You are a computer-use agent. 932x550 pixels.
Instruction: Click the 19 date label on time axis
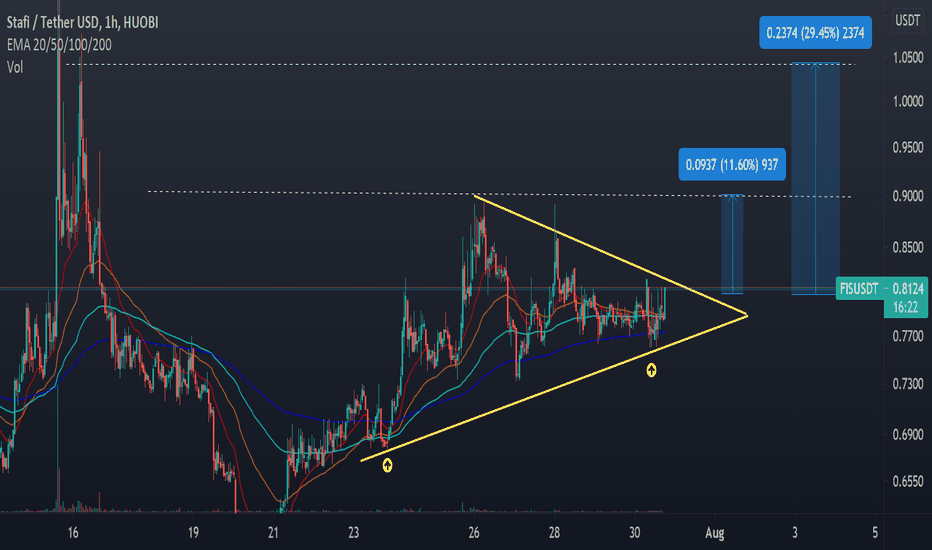193,532
